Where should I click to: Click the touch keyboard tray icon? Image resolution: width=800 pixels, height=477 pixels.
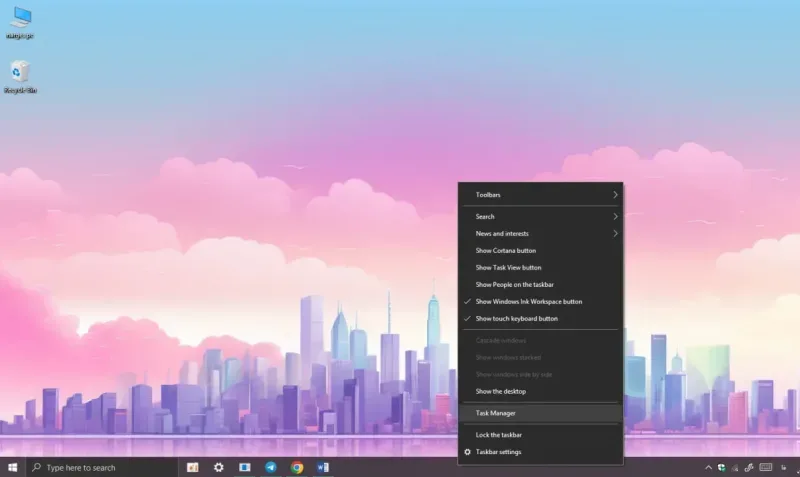pos(765,467)
